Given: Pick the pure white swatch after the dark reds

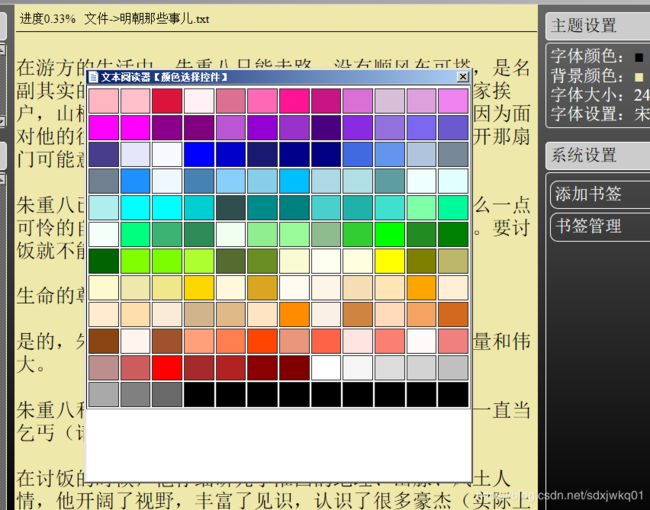Looking at the screenshot, I should pyautogui.click(x=326, y=368).
